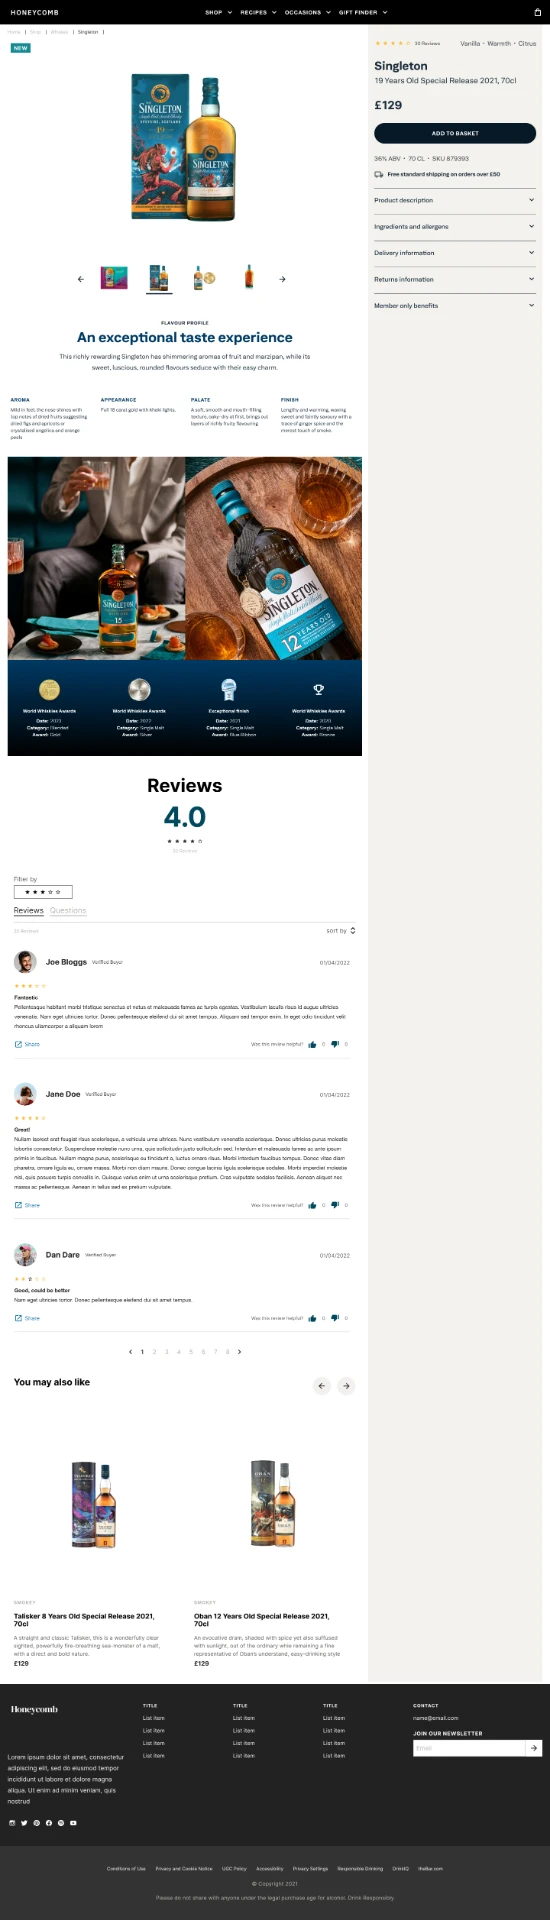
Task: Click the newsletter Email input field
Action: tap(469, 1748)
